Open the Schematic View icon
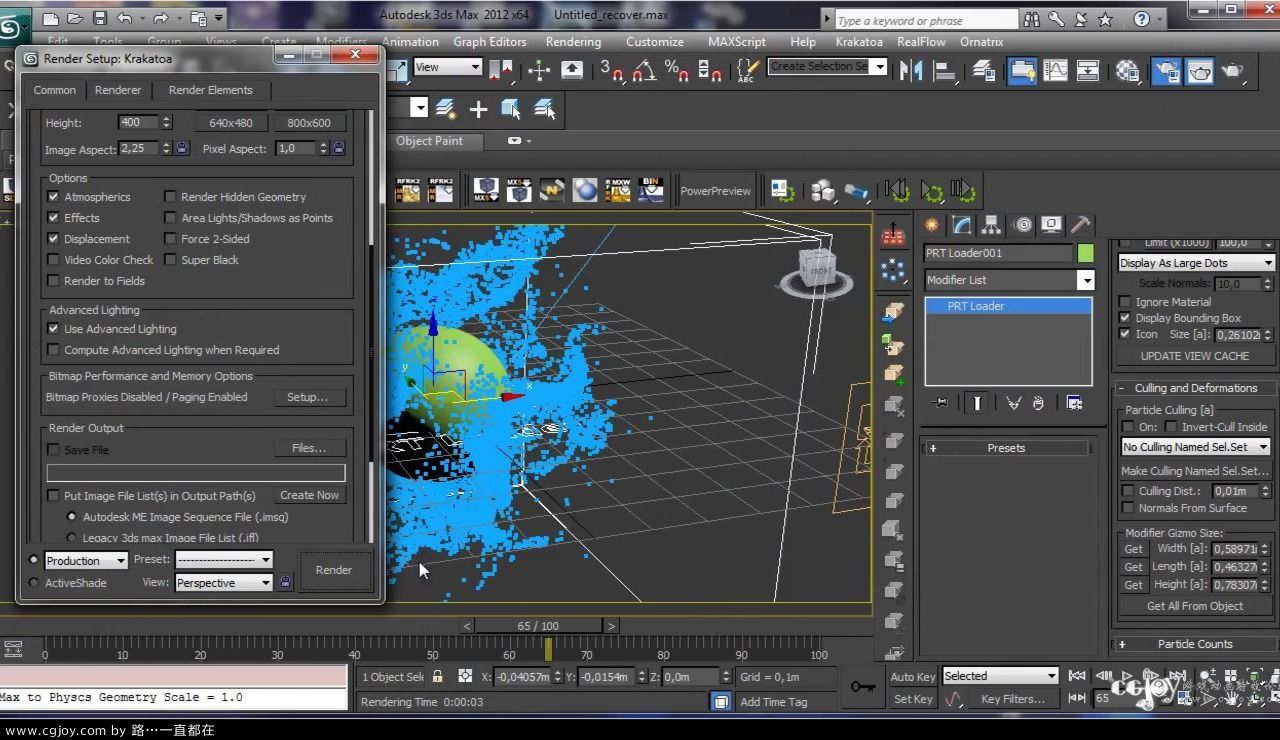Viewport: 1280px width, 740px height. pos(1088,69)
